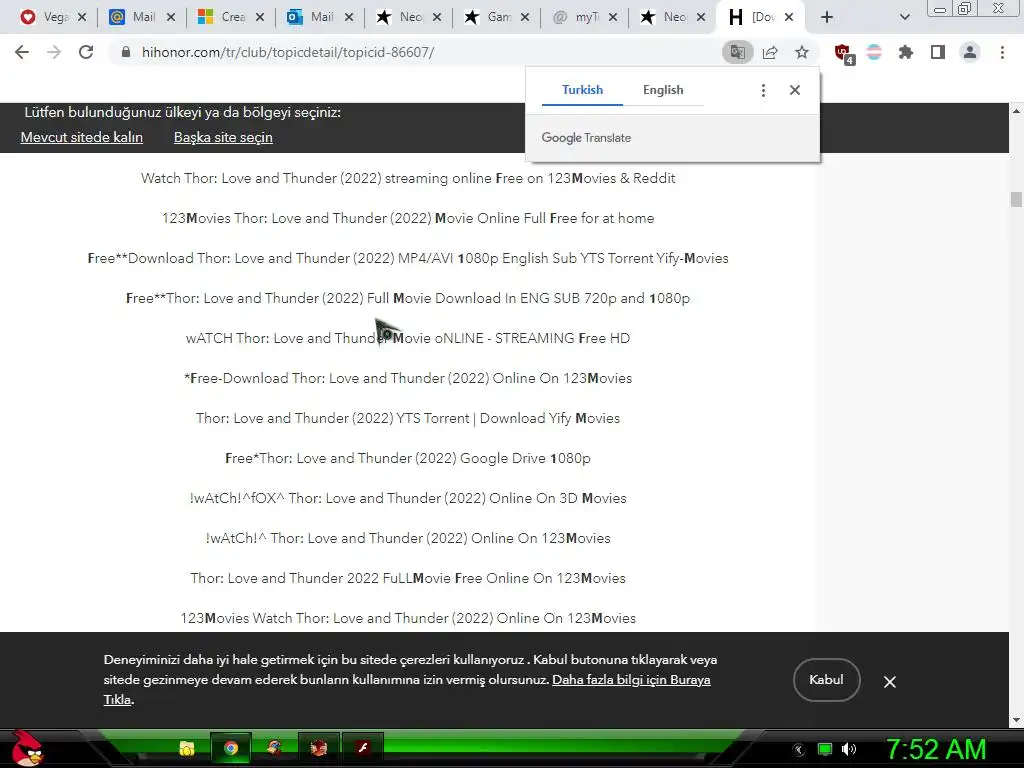Open translate popup options three-dot menu
1024x768 pixels.
(x=763, y=90)
